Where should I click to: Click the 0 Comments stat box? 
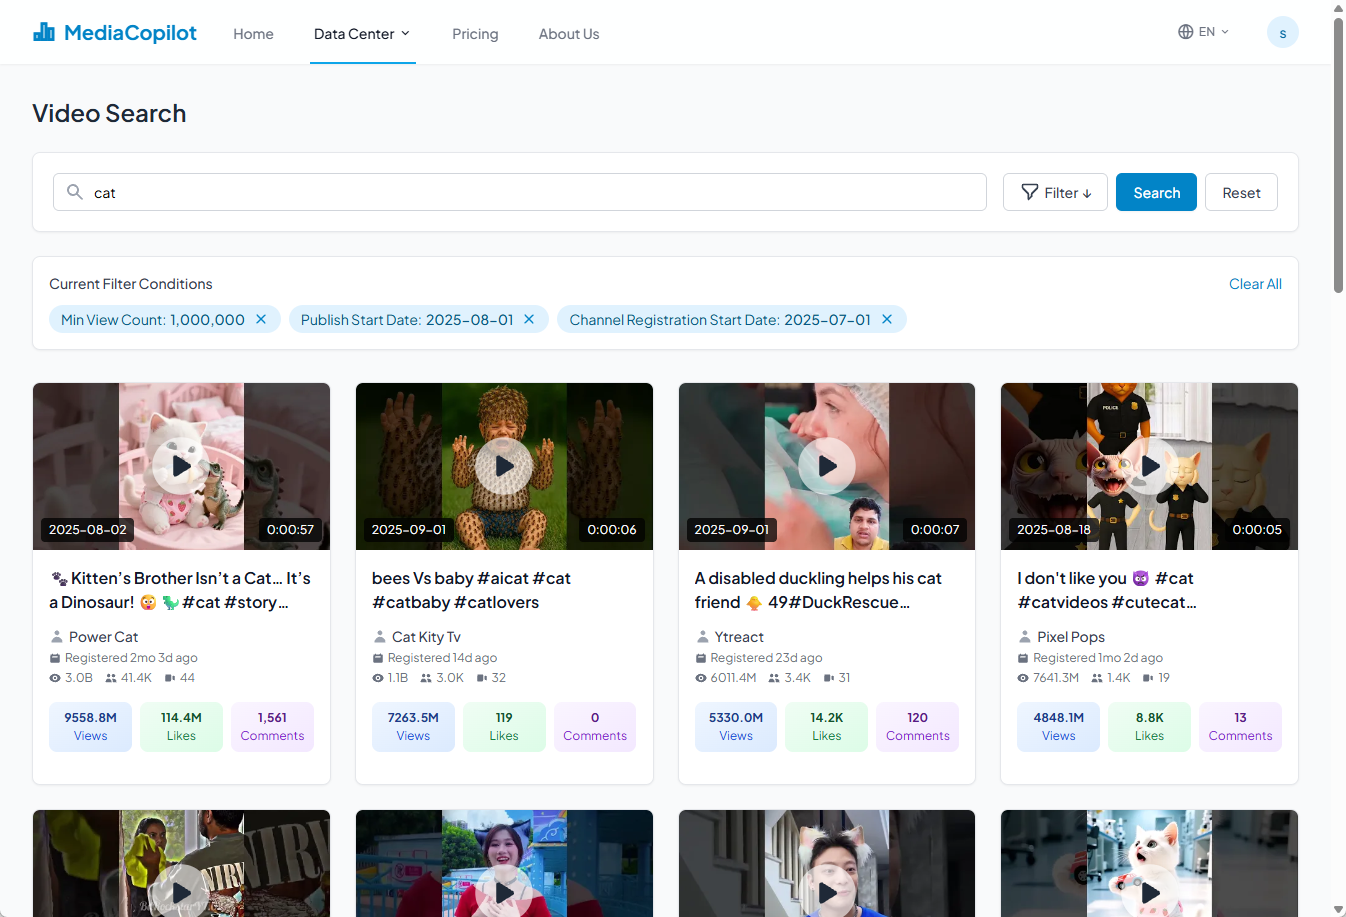point(595,727)
